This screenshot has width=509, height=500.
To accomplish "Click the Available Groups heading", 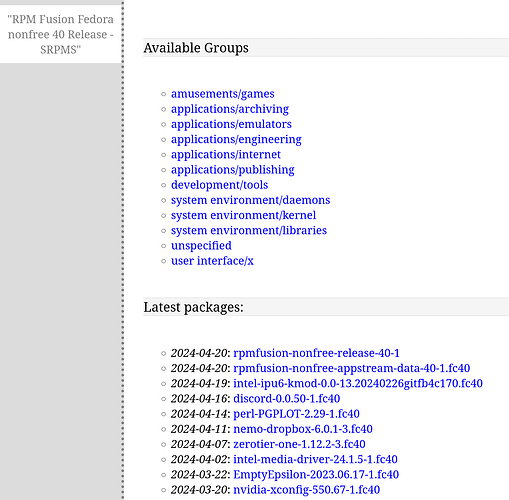I will click(x=196, y=48).
